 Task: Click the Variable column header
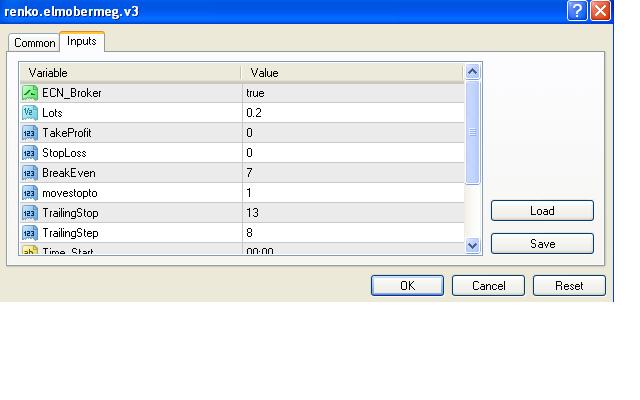point(131,73)
